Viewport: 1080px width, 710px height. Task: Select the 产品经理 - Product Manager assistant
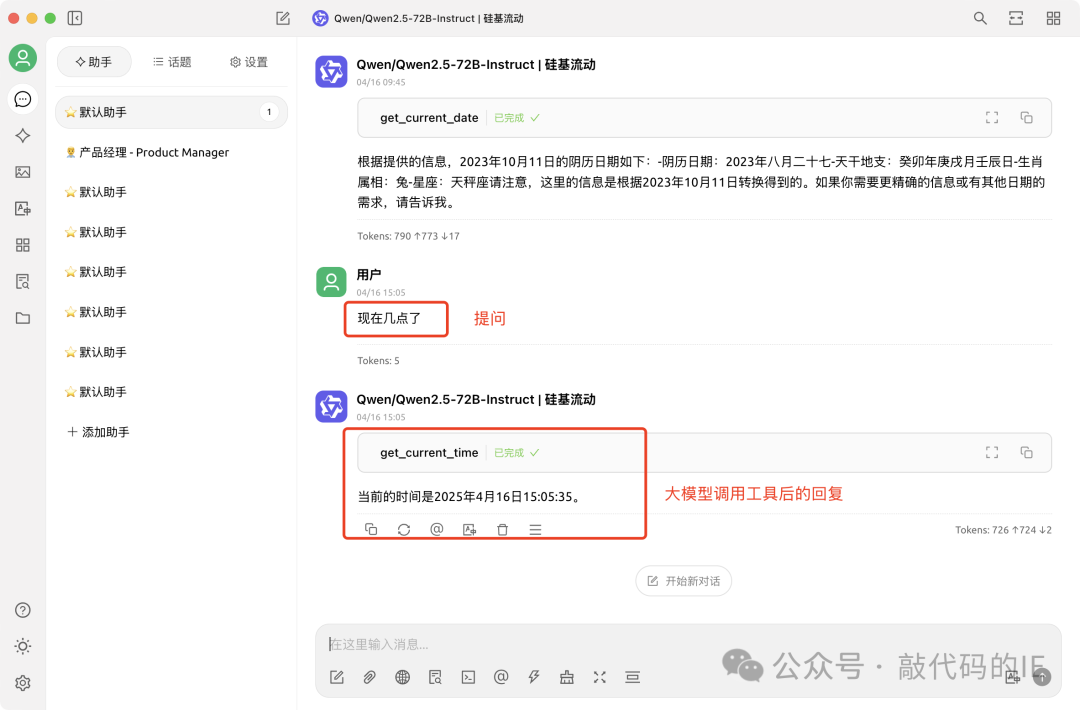click(171, 152)
